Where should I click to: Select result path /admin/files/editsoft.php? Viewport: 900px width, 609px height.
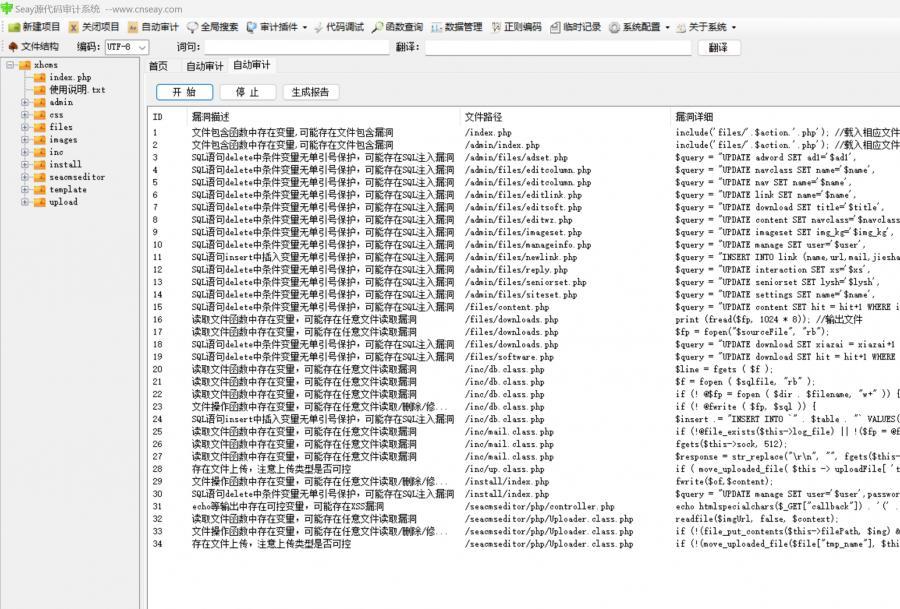[x=523, y=207]
